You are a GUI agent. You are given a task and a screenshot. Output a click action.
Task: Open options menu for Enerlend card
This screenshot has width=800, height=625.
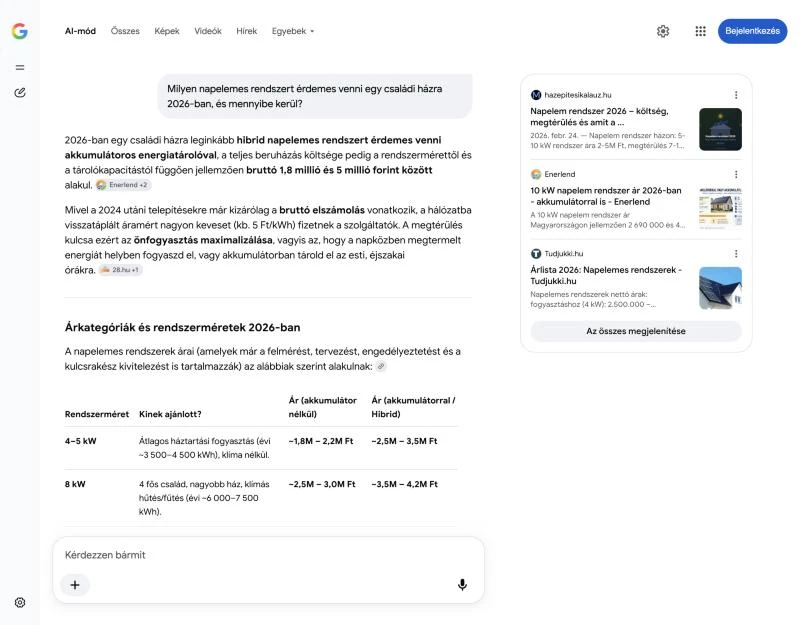(x=736, y=174)
